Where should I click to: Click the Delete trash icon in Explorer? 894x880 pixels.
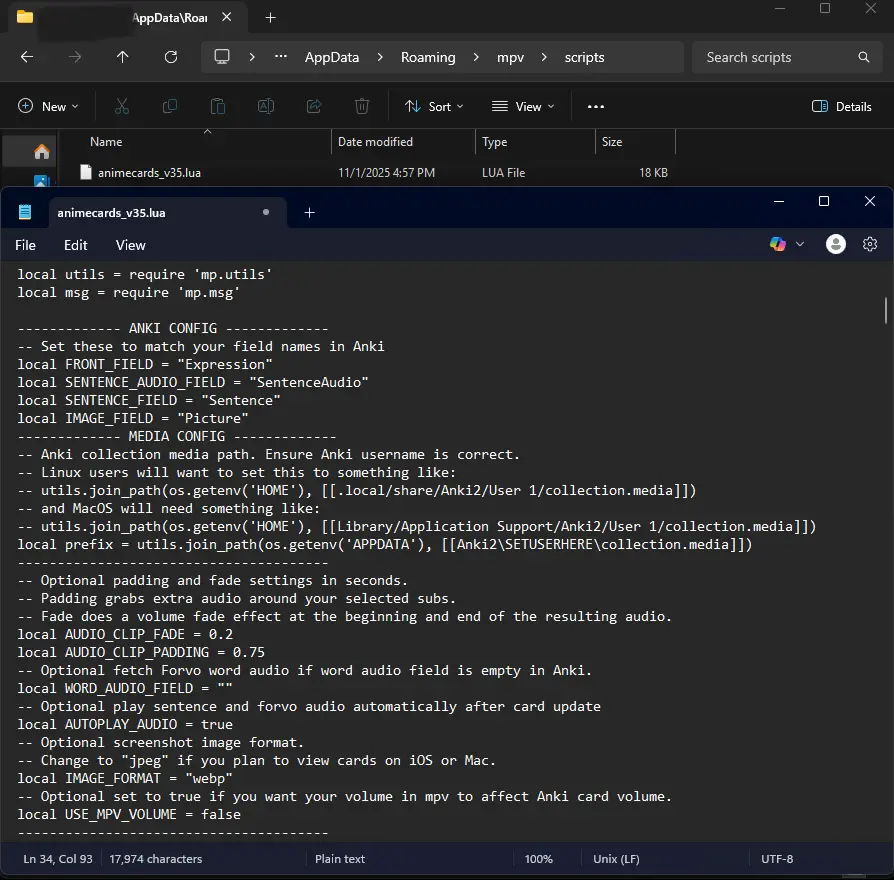coord(362,107)
